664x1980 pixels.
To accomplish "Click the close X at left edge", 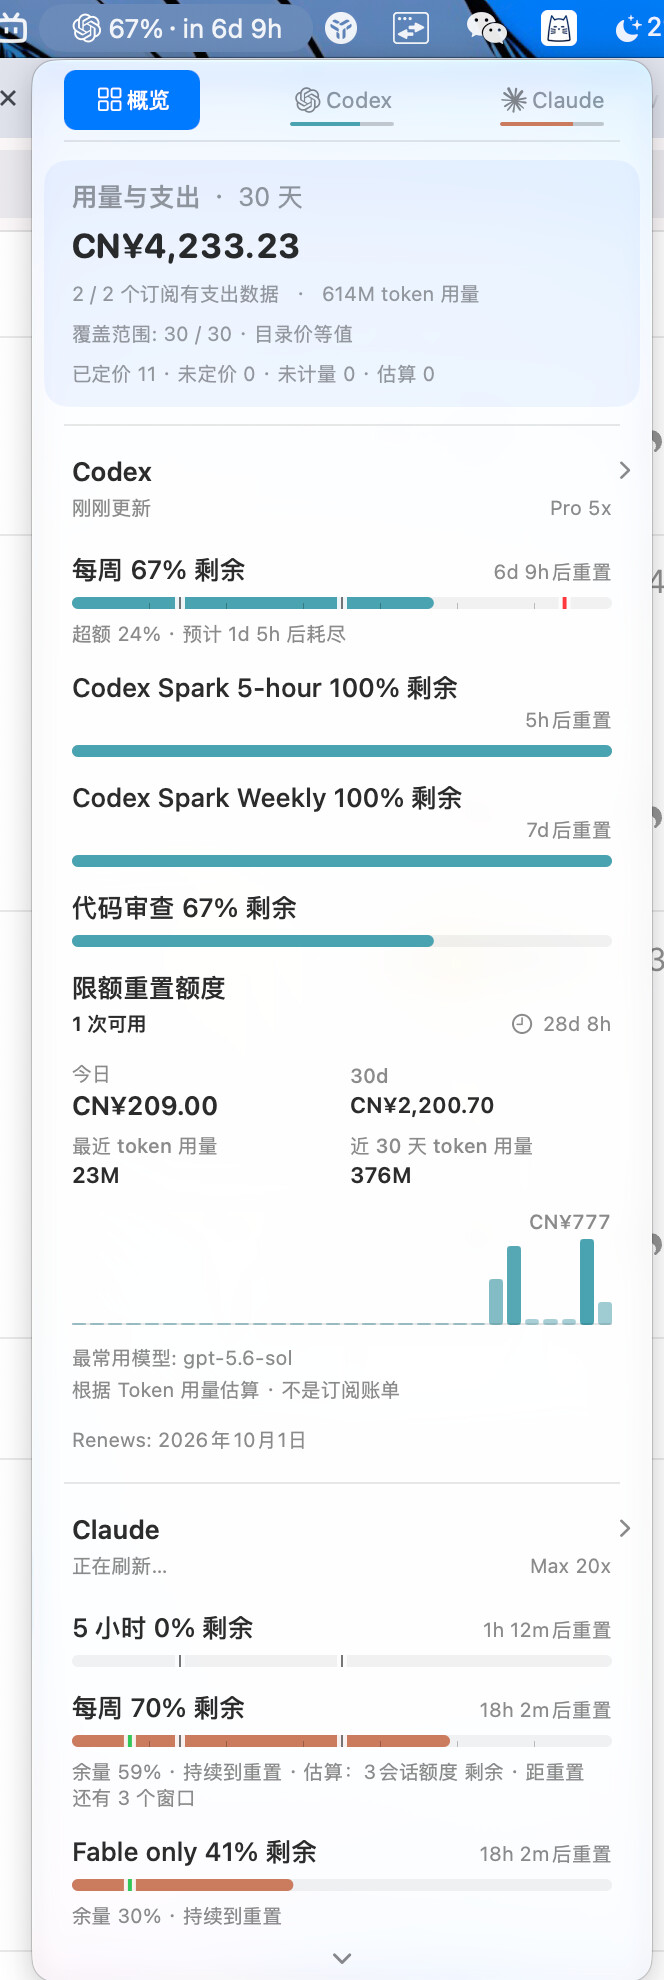I will (x=8, y=98).
